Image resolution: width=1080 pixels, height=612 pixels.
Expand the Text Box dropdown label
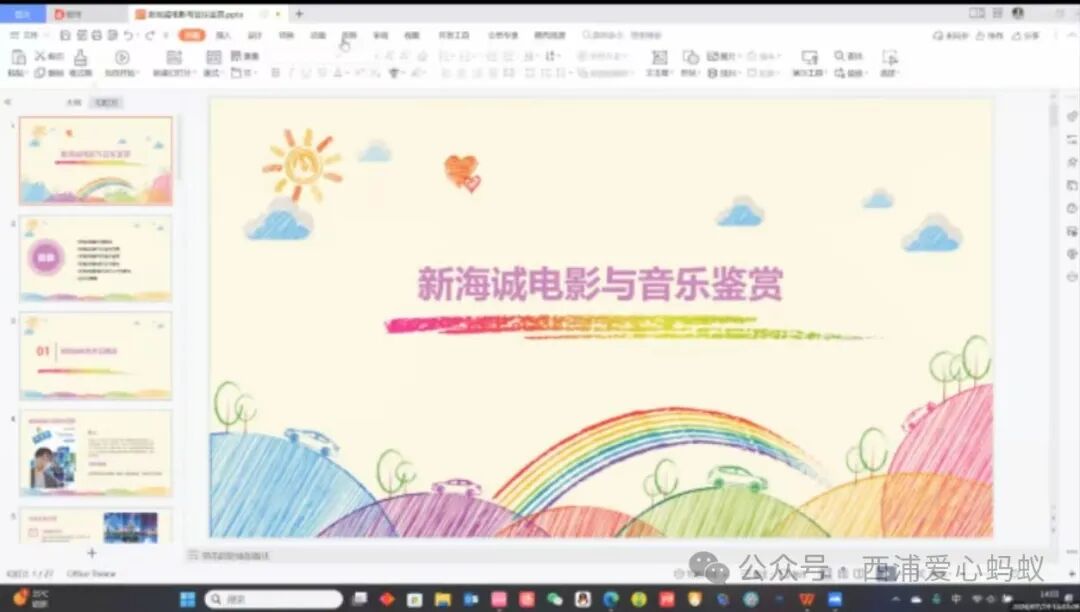pyautogui.click(x=658, y=72)
